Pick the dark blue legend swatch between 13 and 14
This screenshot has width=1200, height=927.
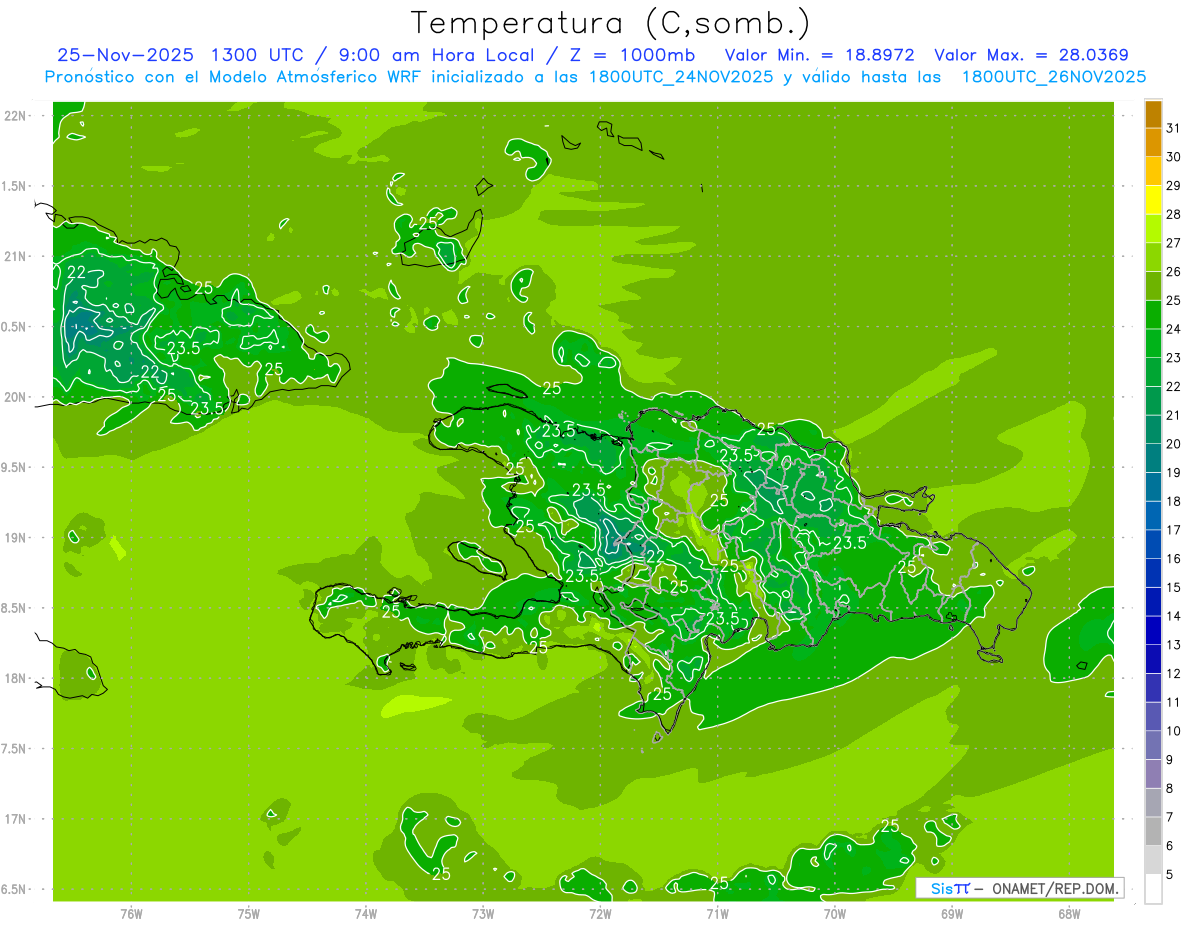point(1153,631)
